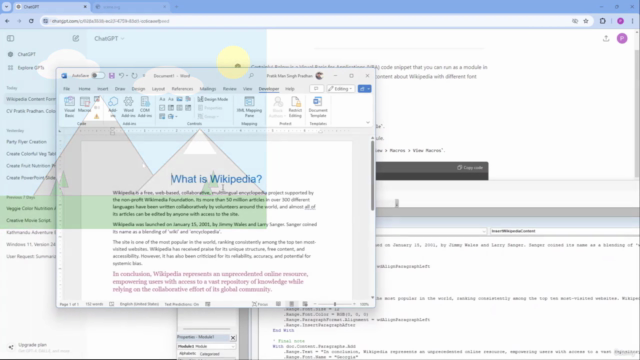This screenshot has width=640, height=360.
Task: Open the Chrome tab search dropdown
Action: (x=7, y=7)
